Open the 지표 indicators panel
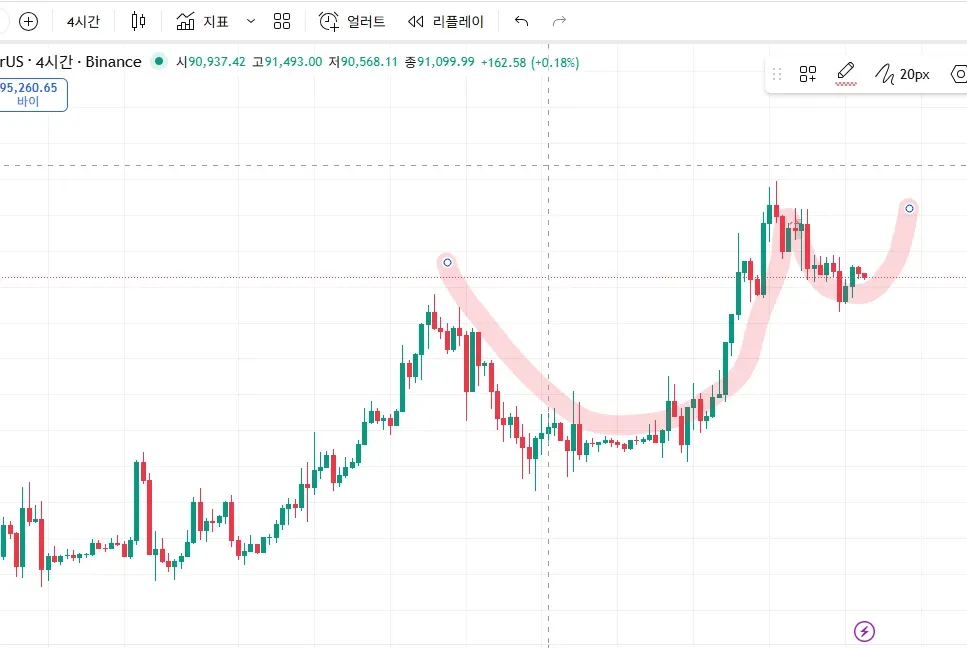967x648 pixels. coord(202,21)
